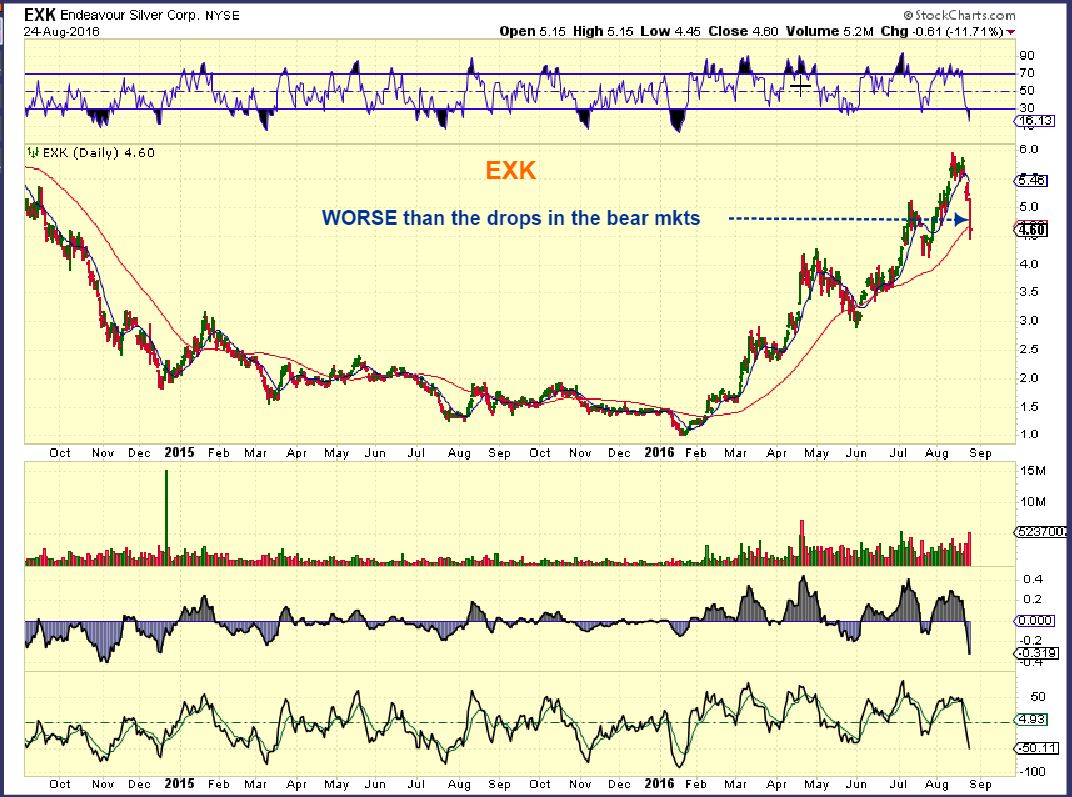Click the 15M label on the volume scale
The image size is (1072, 797).
coord(1032,471)
